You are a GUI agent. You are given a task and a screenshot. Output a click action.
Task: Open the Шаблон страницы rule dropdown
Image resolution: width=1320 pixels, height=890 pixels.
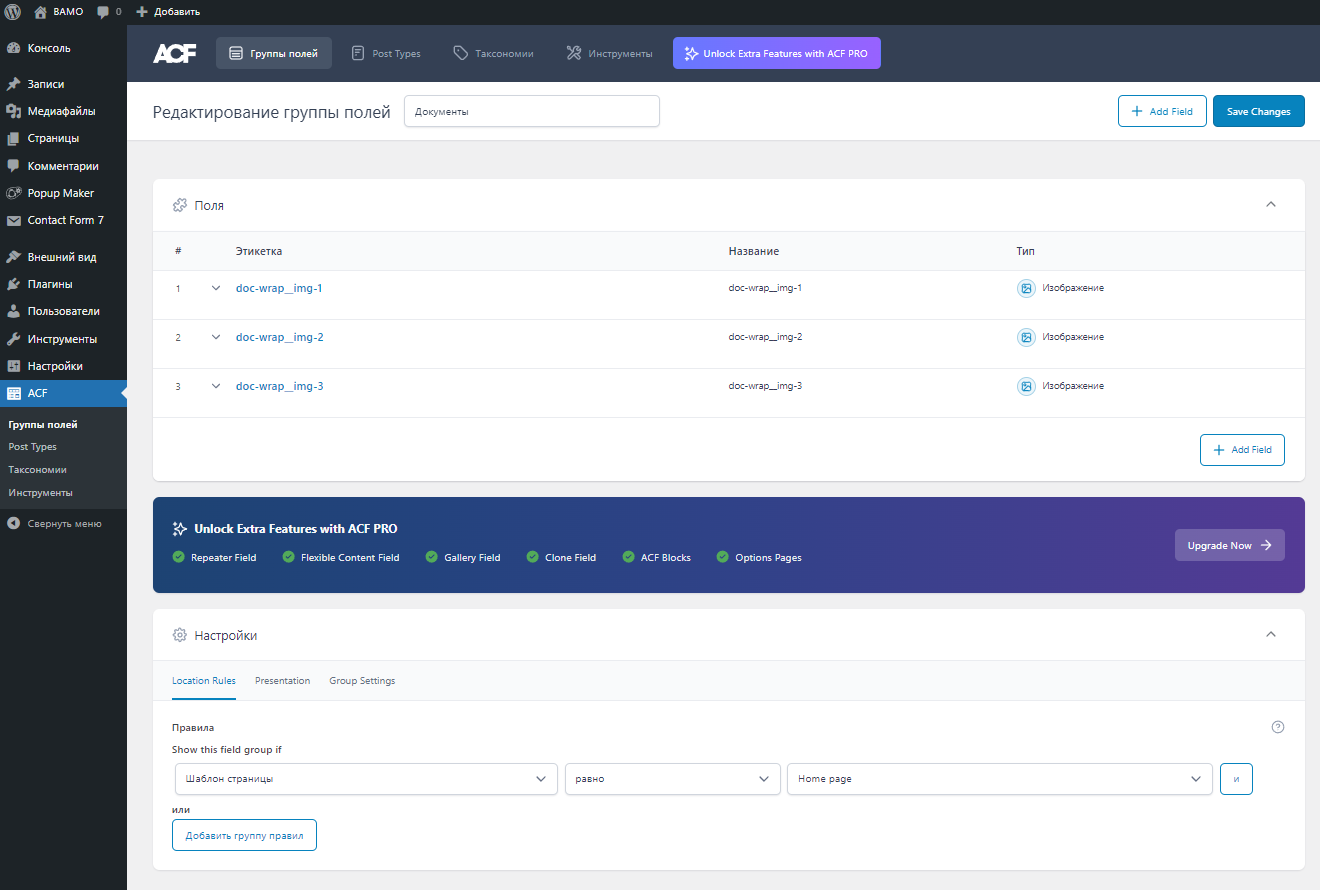[365, 779]
